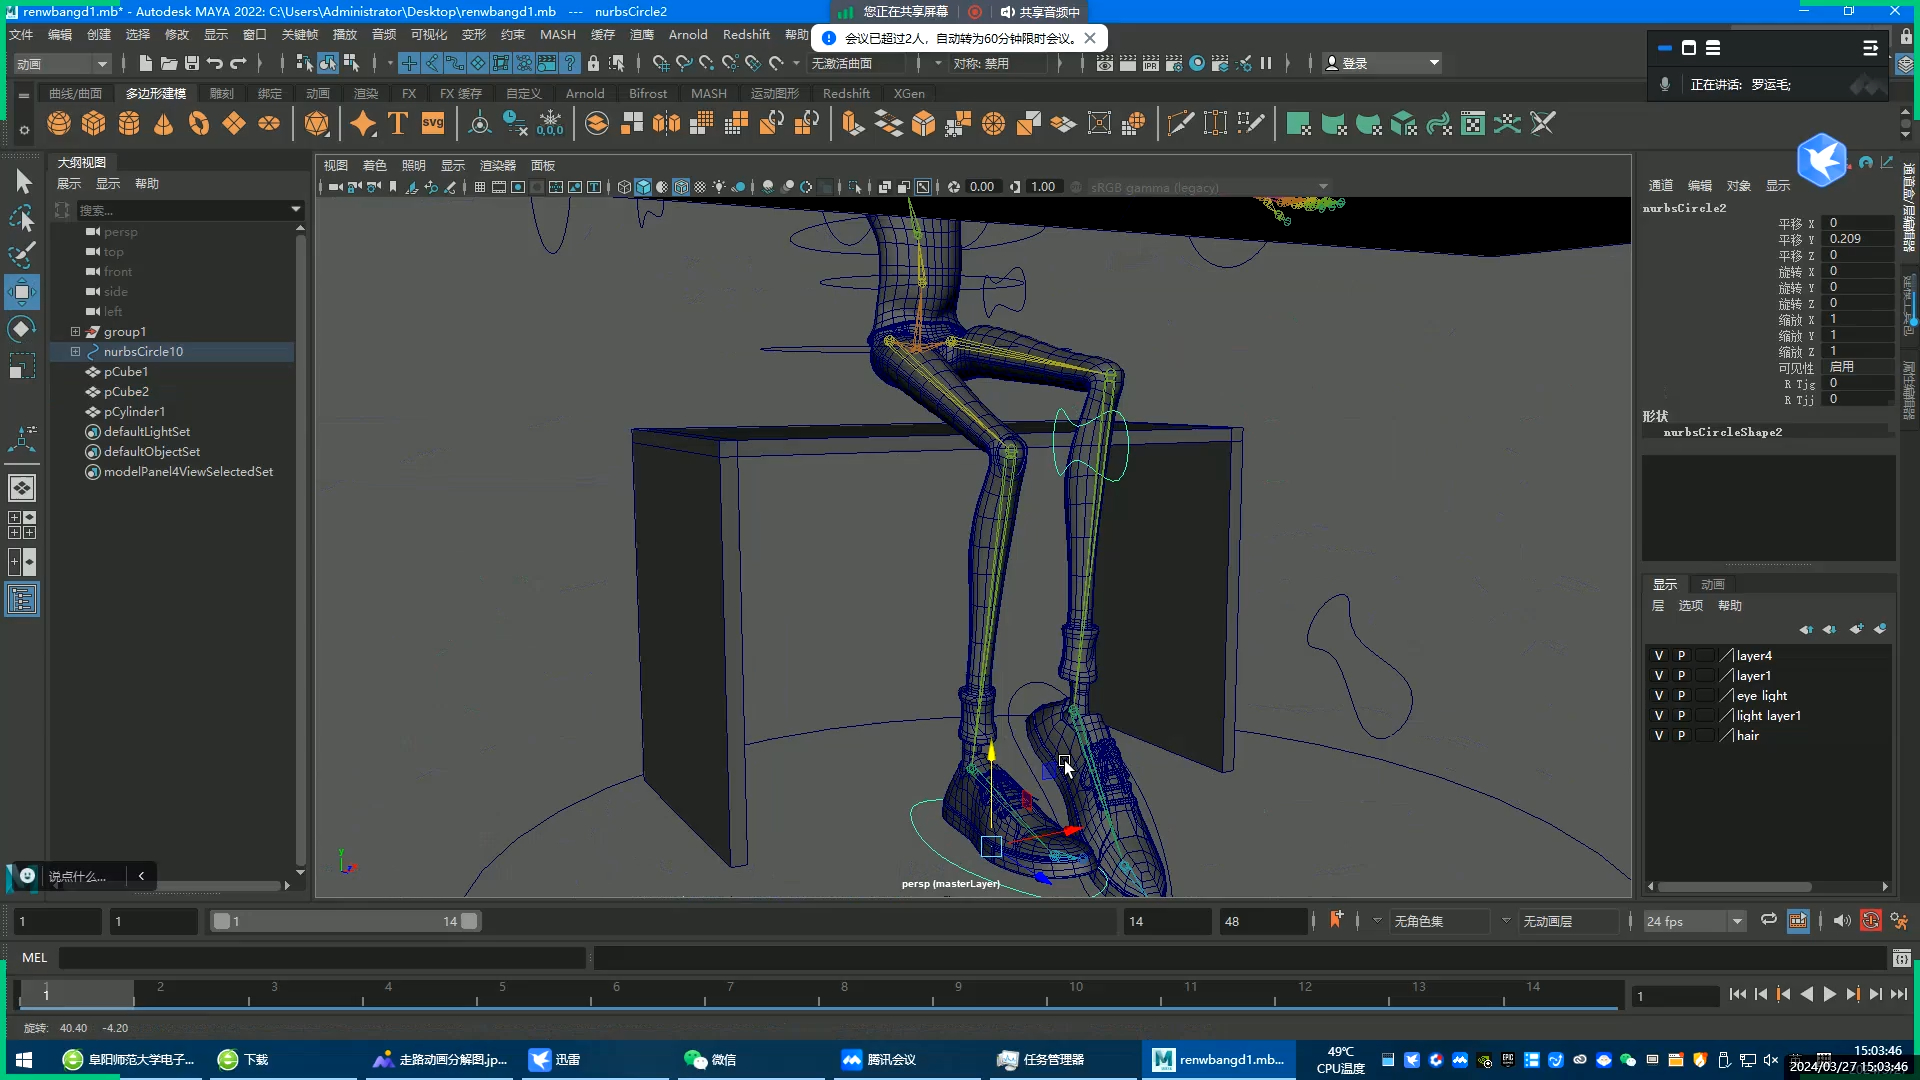Open the 动画 menu set dropdown
1920x1080 pixels.
click(62, 64)
